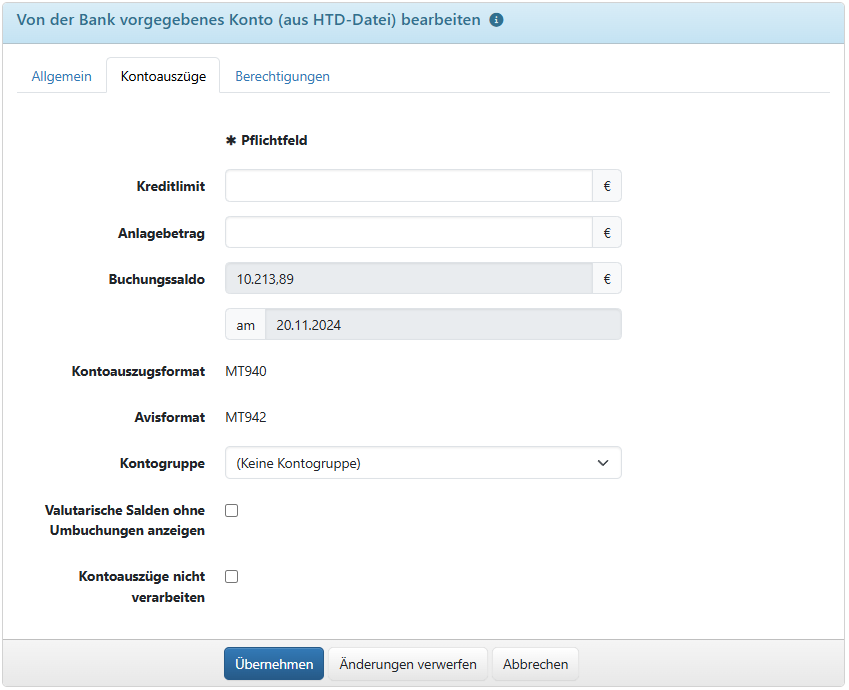The image size is (849, 690).
Task: Open the Kontogruppe dropdown
Action: coord(423,463)
